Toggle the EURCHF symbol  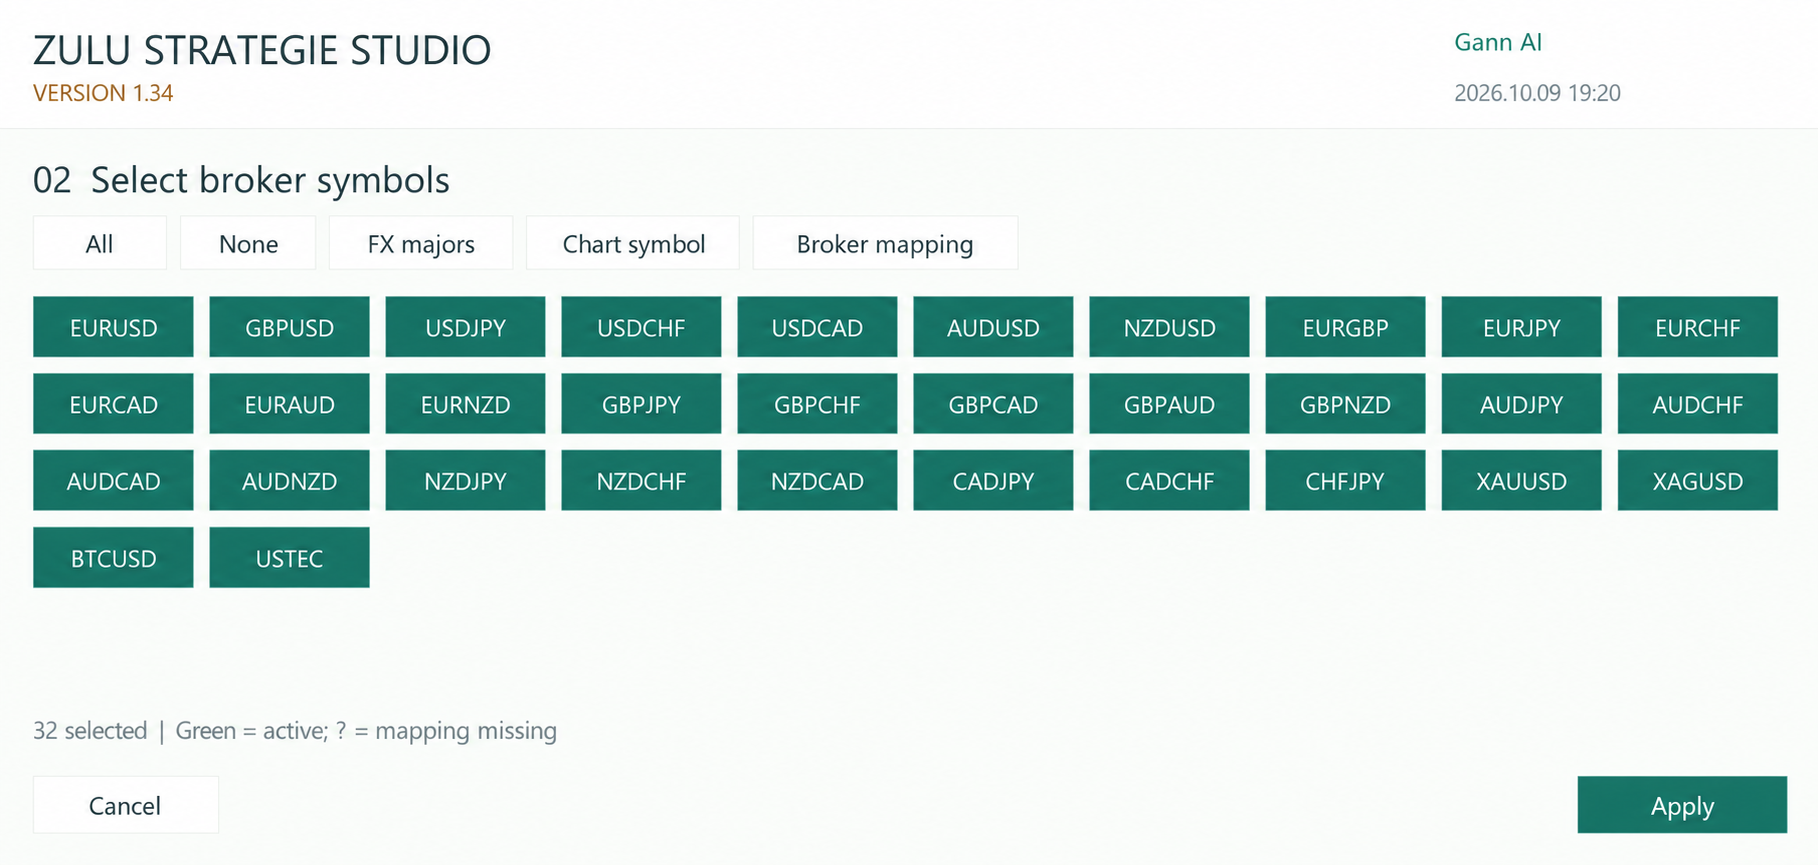click(1697, 327)
